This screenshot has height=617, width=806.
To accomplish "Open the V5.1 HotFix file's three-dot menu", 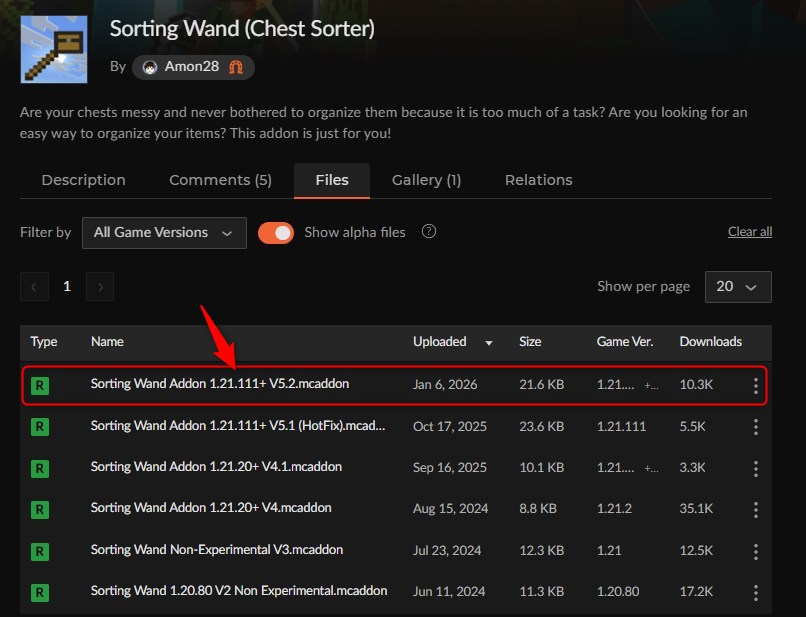I will click(756, 427).
